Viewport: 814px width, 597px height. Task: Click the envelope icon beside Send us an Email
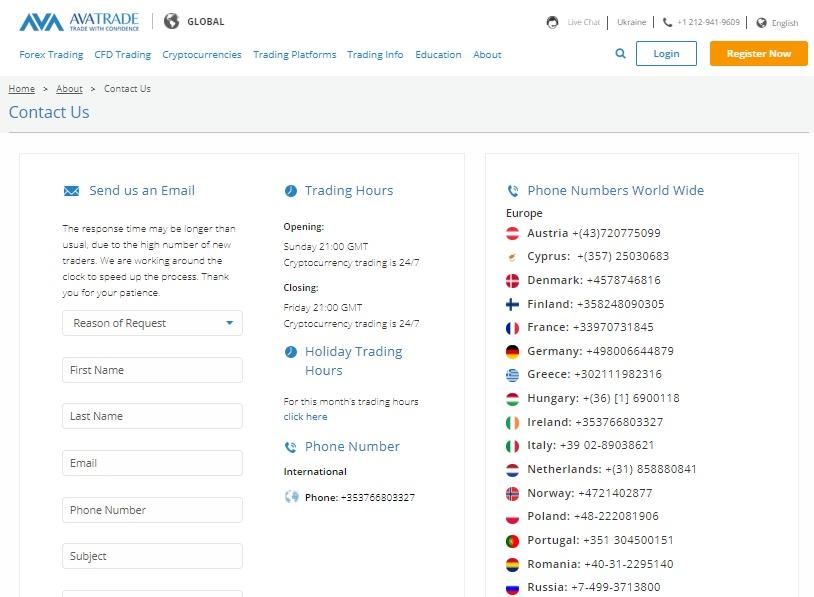click(71, 191)
